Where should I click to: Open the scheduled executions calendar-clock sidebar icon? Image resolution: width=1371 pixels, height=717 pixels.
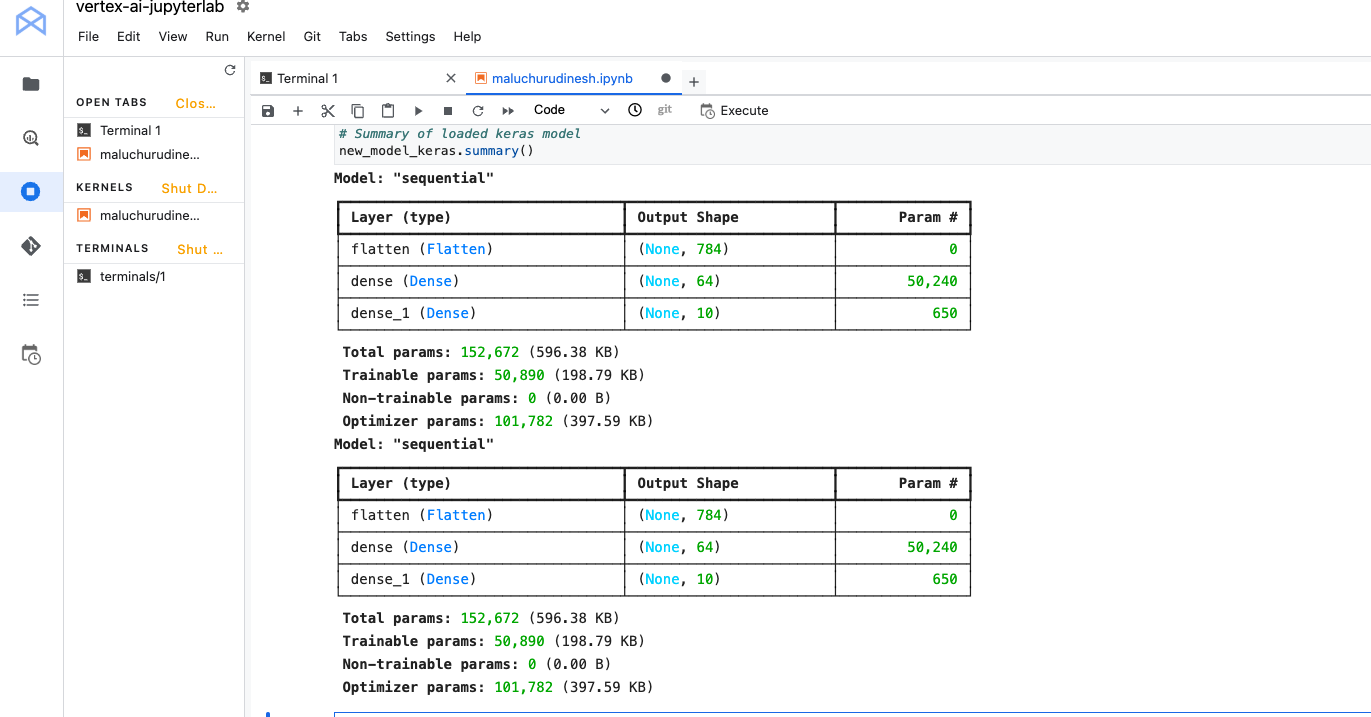(x=31, y=354)
